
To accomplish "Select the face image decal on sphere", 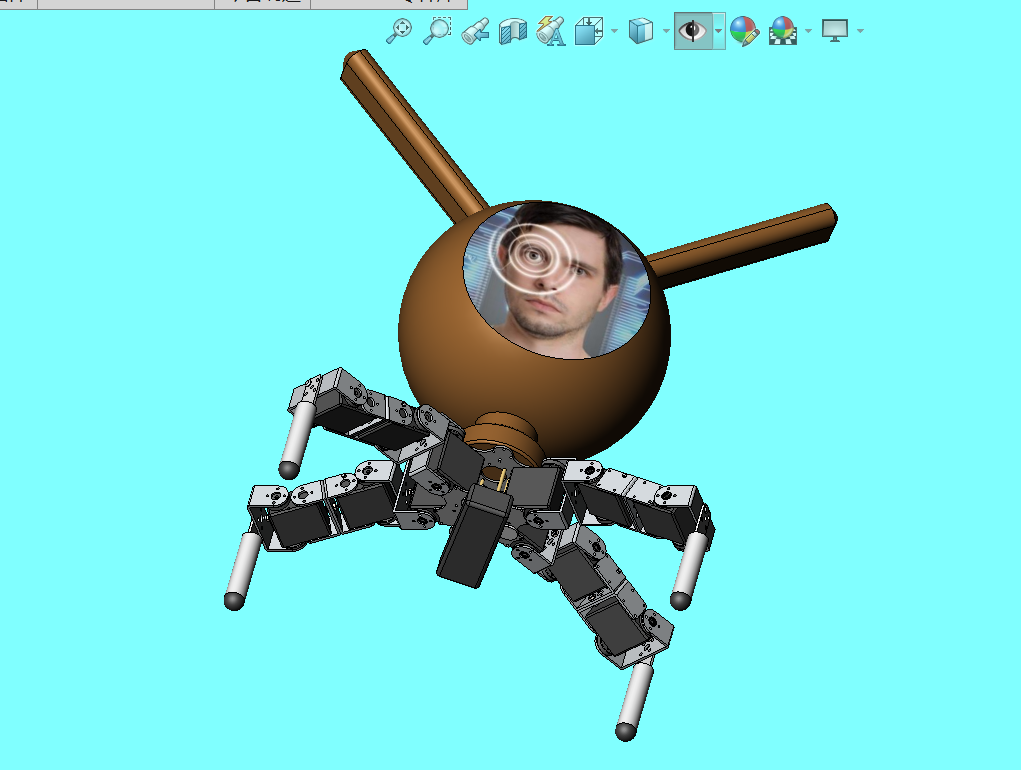I will [x=557, y=280].
